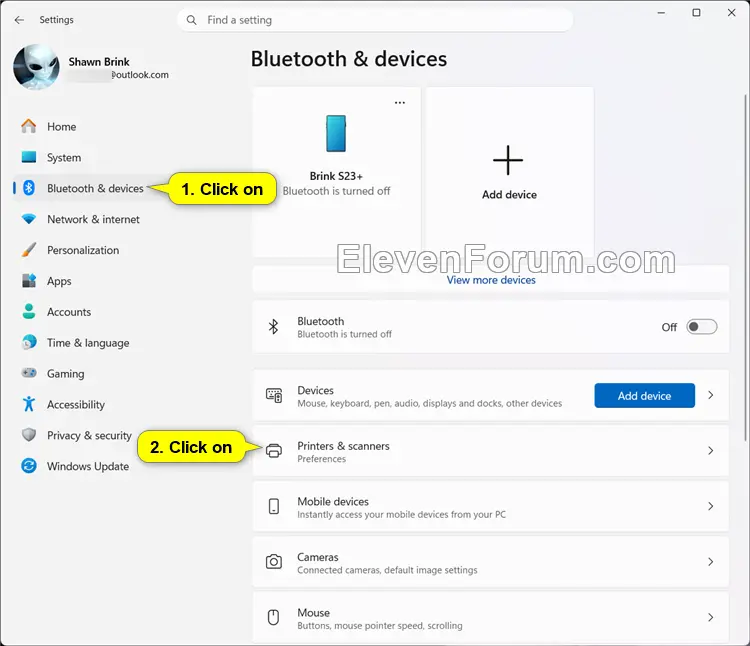The image size is (750, 646).
Task: Go to Time & language
Action: (x=88, y=343)
